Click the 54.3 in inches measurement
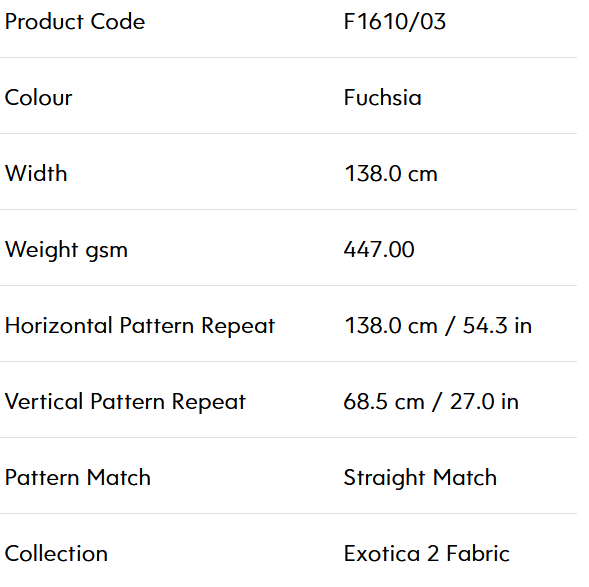The height and width of the screenshot is (587, 589). pos(497,326)
